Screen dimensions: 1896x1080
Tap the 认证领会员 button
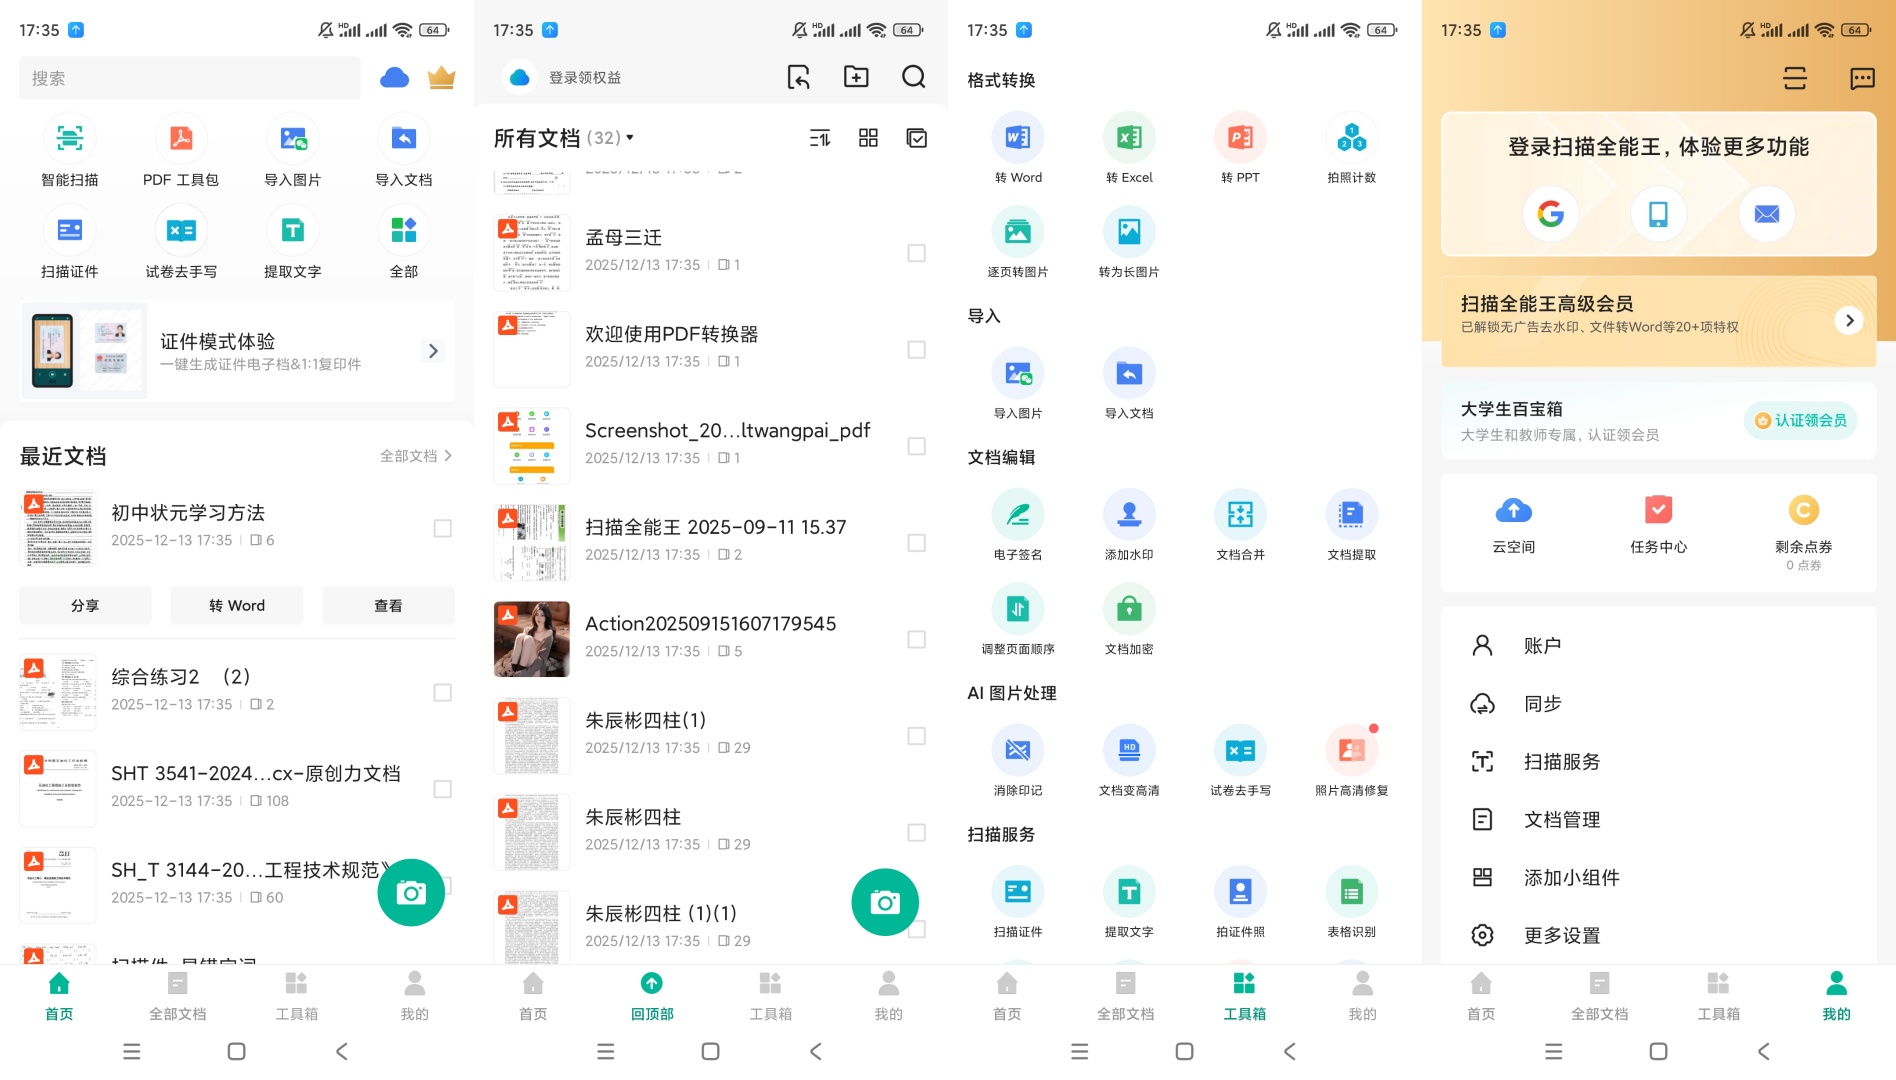click(x=1800, y=420)
